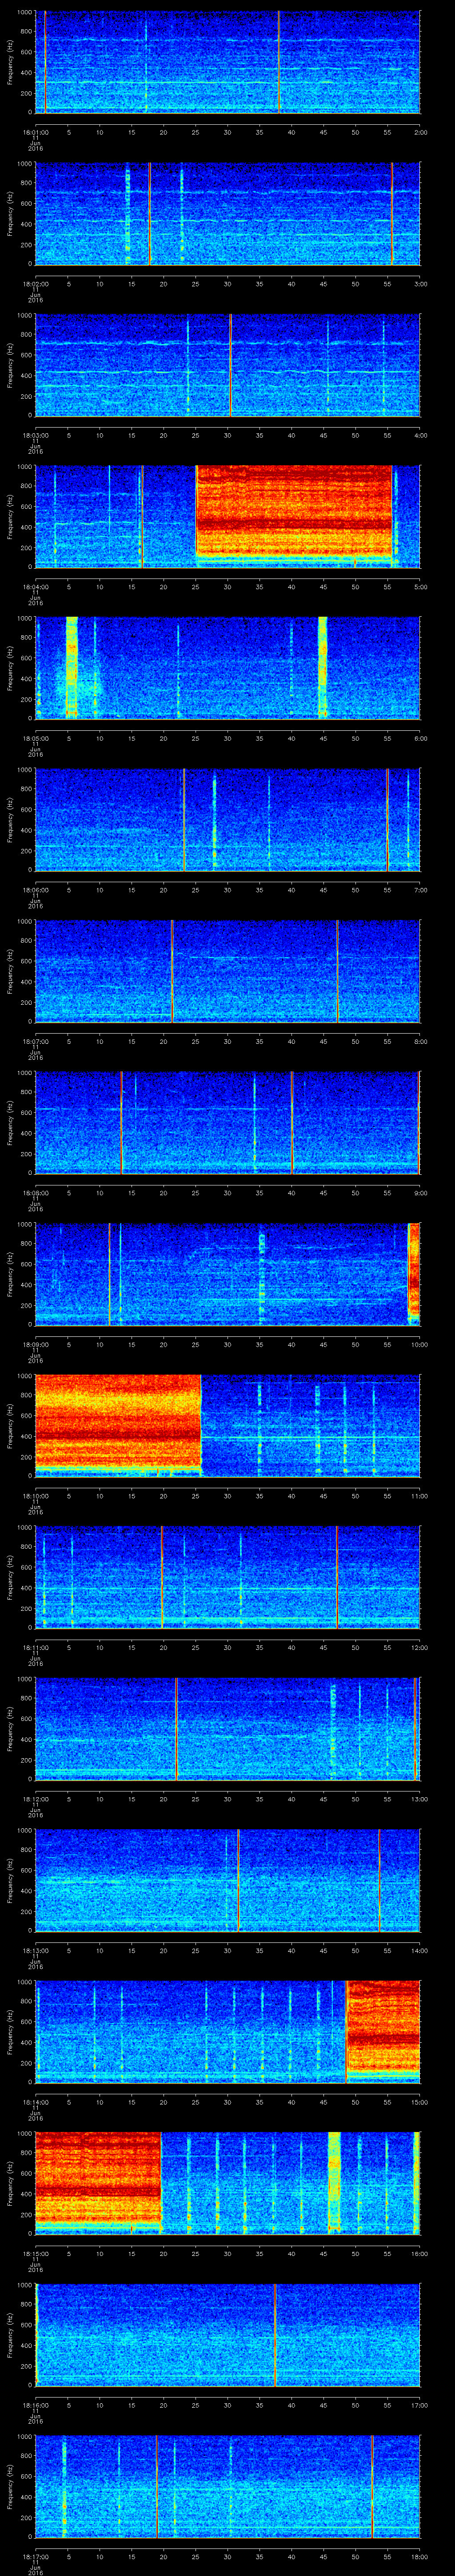455x2576 pixels.
Task: Open the spectrogram panel starting at 18:11:00
Action: pyautogui.click(x=228, y=1576)
